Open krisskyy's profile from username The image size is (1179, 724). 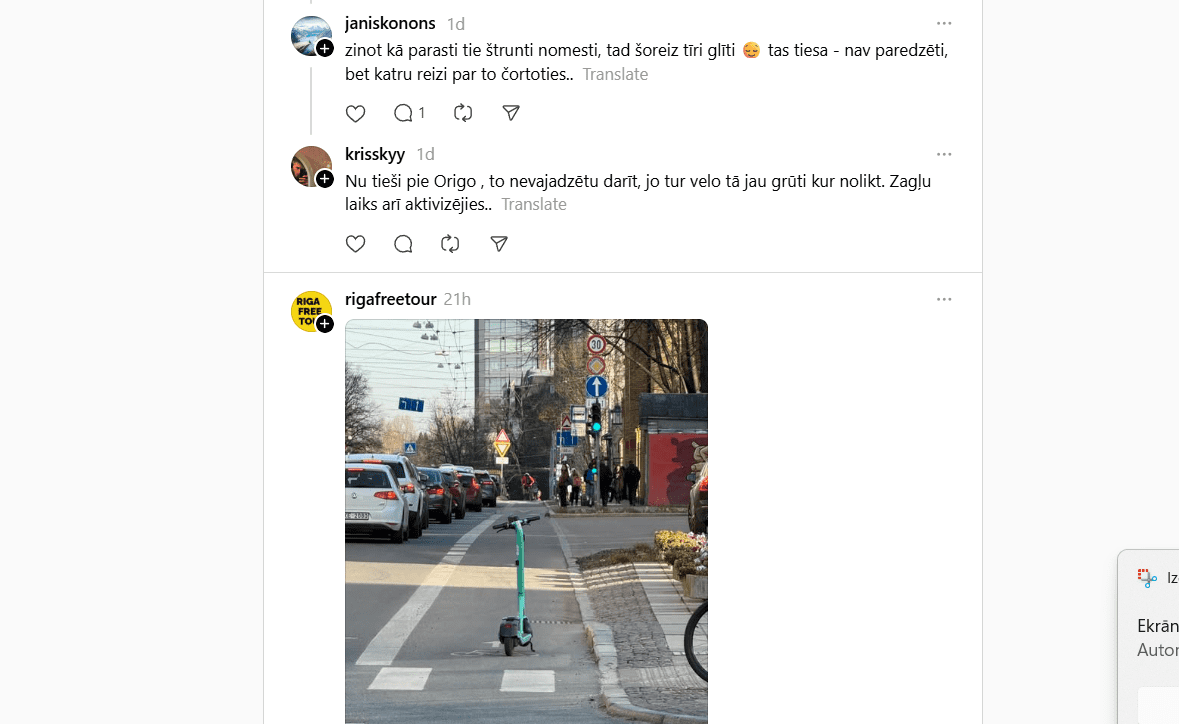(x=374, y=154)
